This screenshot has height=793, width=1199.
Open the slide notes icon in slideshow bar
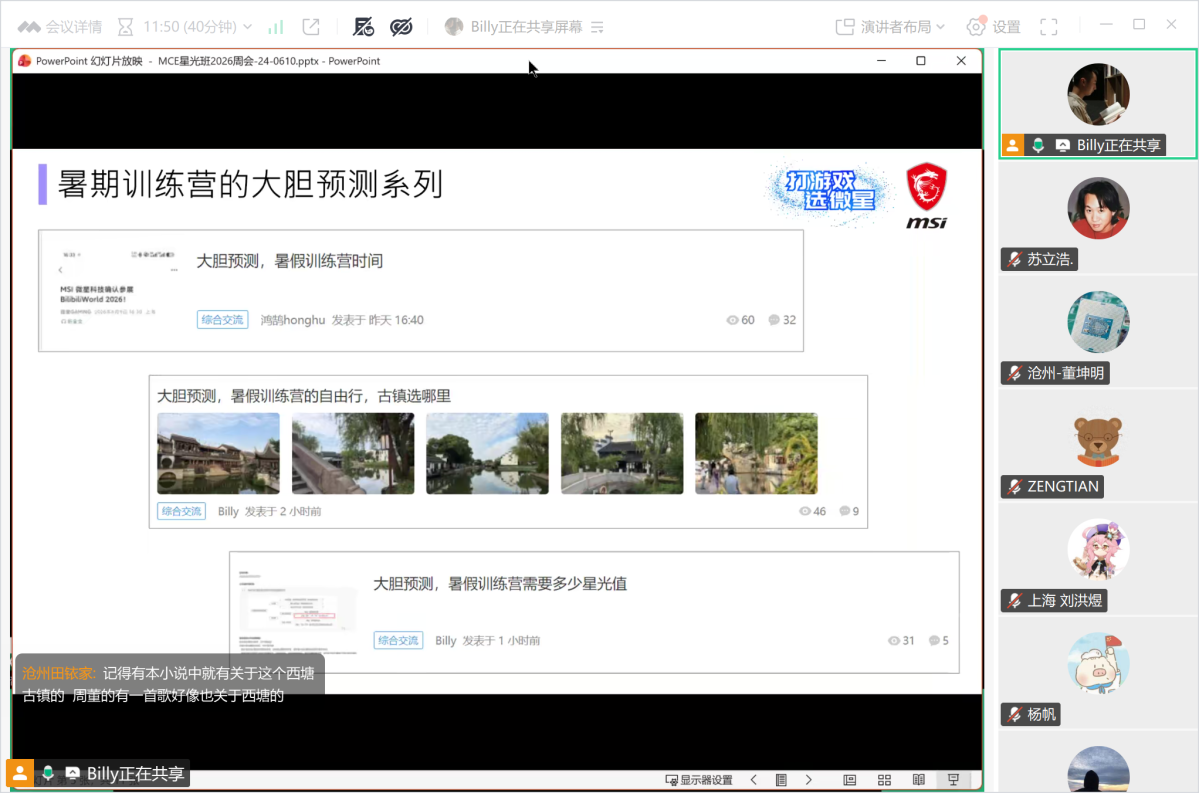(x=781, y=780)
